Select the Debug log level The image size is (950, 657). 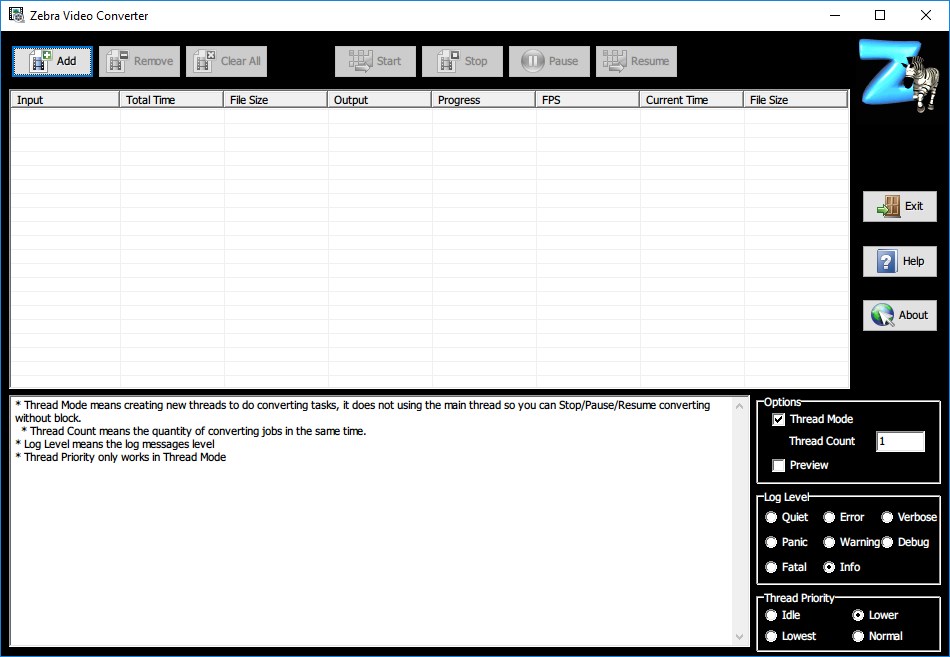click(x=888, y=542)
